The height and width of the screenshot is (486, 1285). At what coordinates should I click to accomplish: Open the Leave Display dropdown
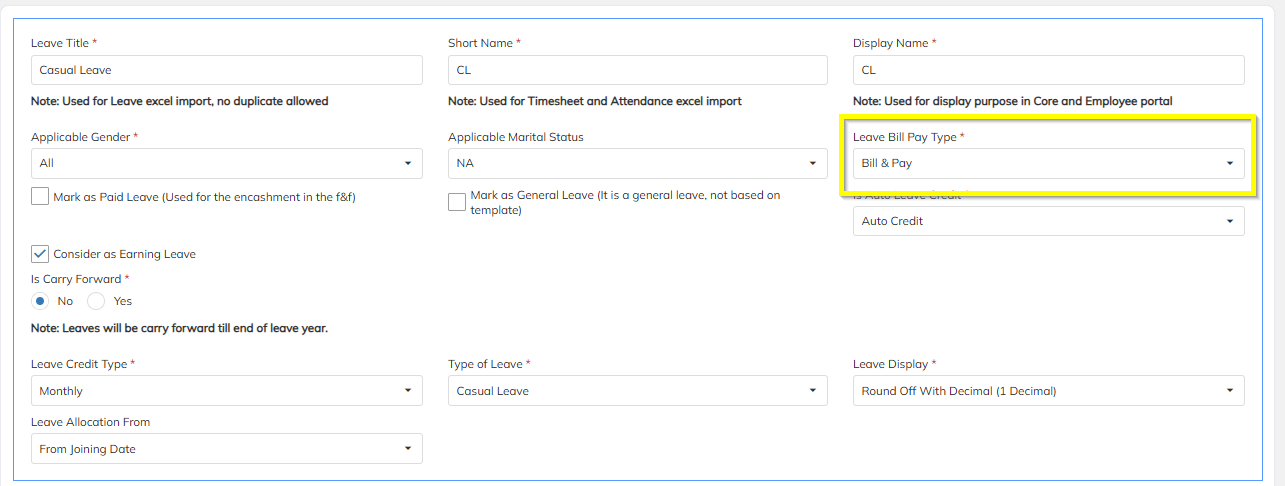coord(1048,391)
